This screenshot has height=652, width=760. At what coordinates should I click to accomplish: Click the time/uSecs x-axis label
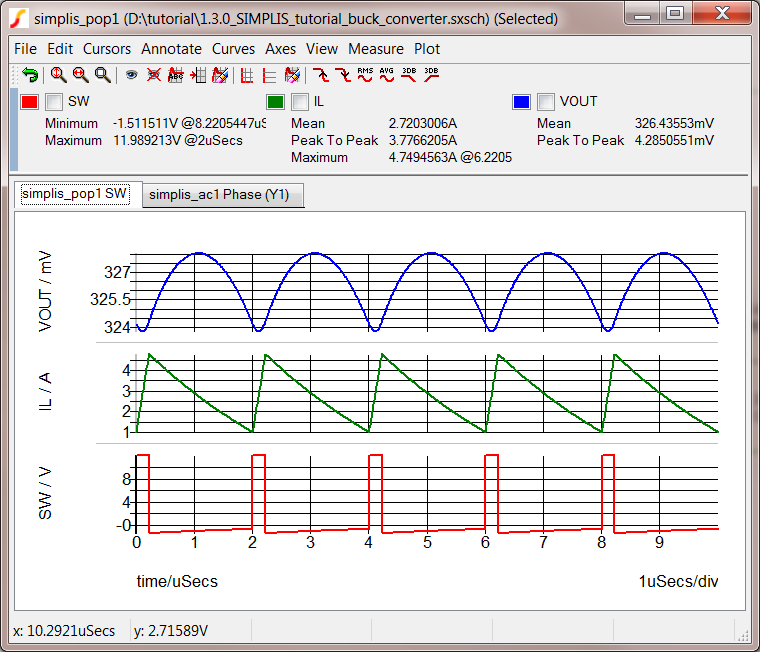(177, 581)
